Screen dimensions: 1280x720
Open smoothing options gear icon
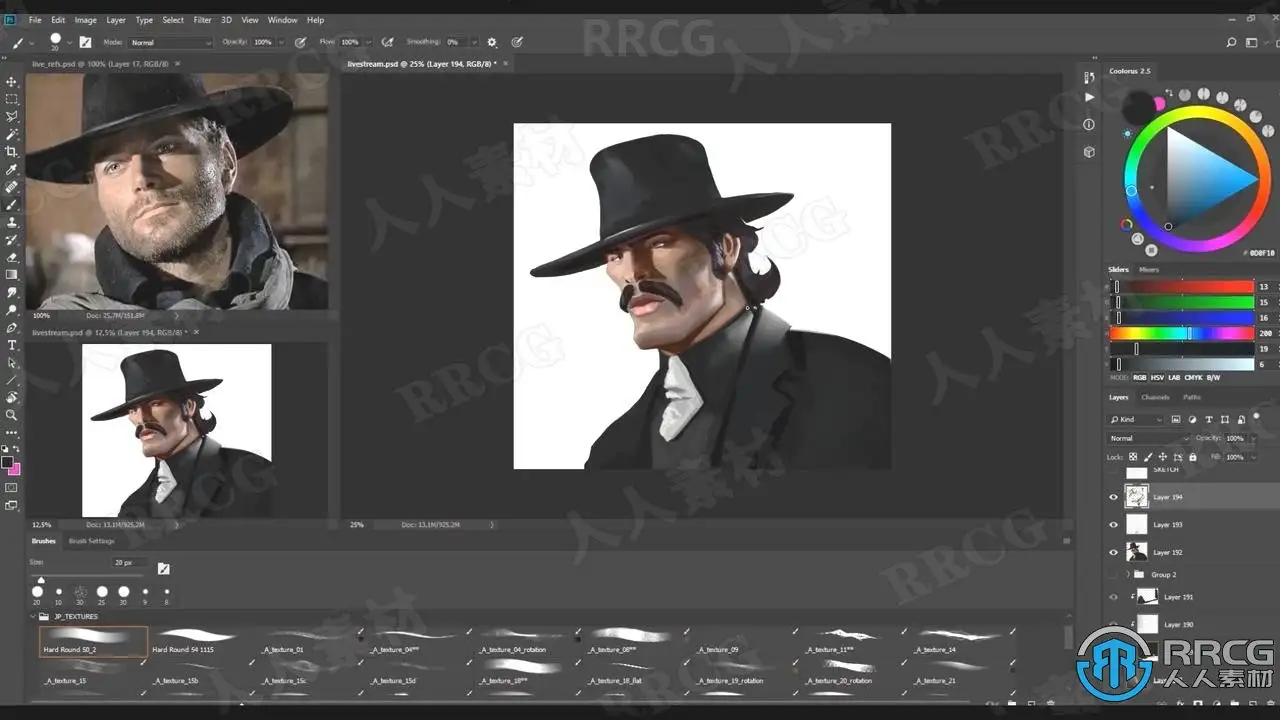tap(491, 43)
